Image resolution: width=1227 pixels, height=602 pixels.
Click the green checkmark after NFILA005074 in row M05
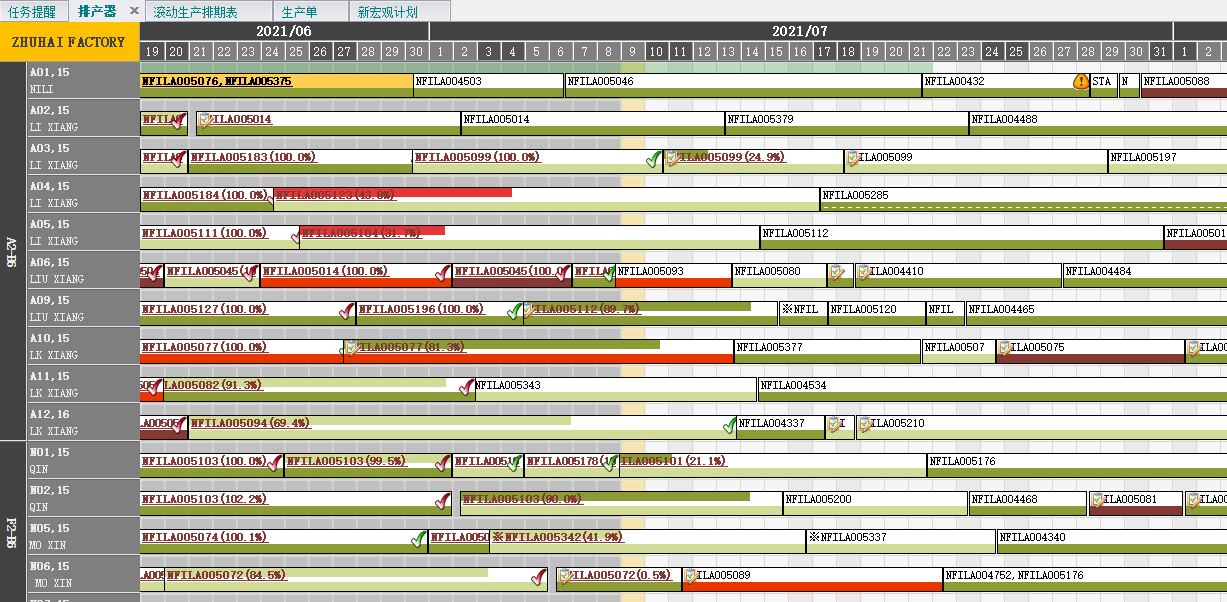[x=419, y=538]
